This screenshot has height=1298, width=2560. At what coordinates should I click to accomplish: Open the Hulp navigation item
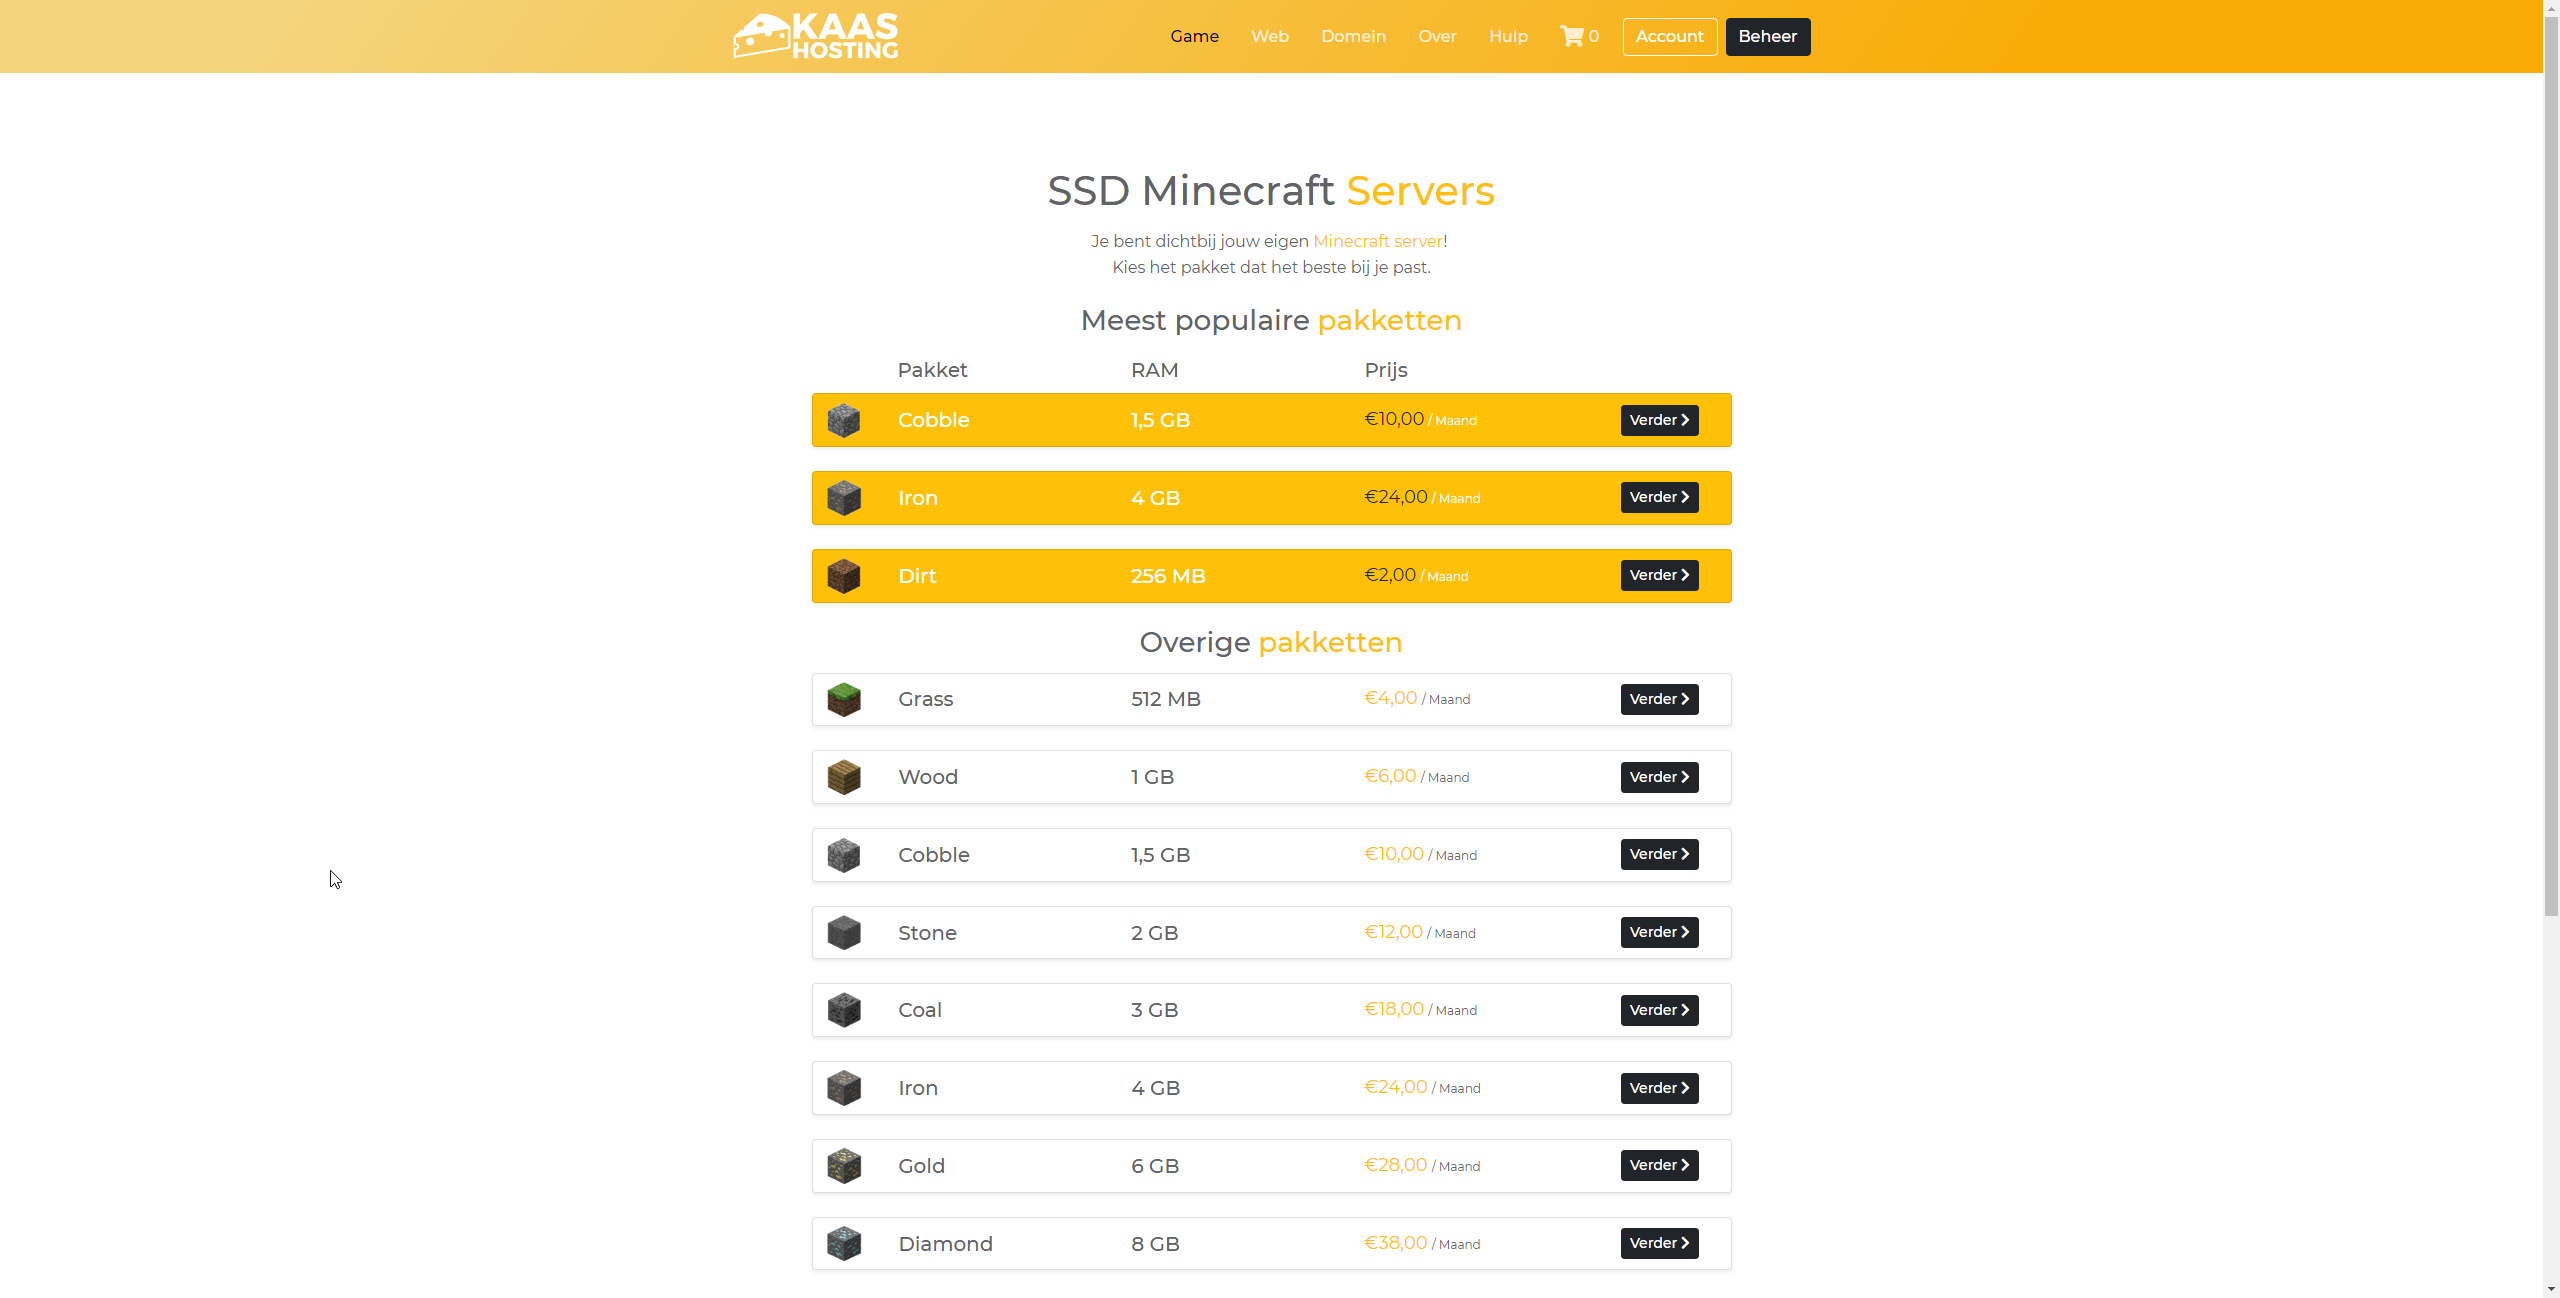pyautogui.click(x=1508, y=36)
